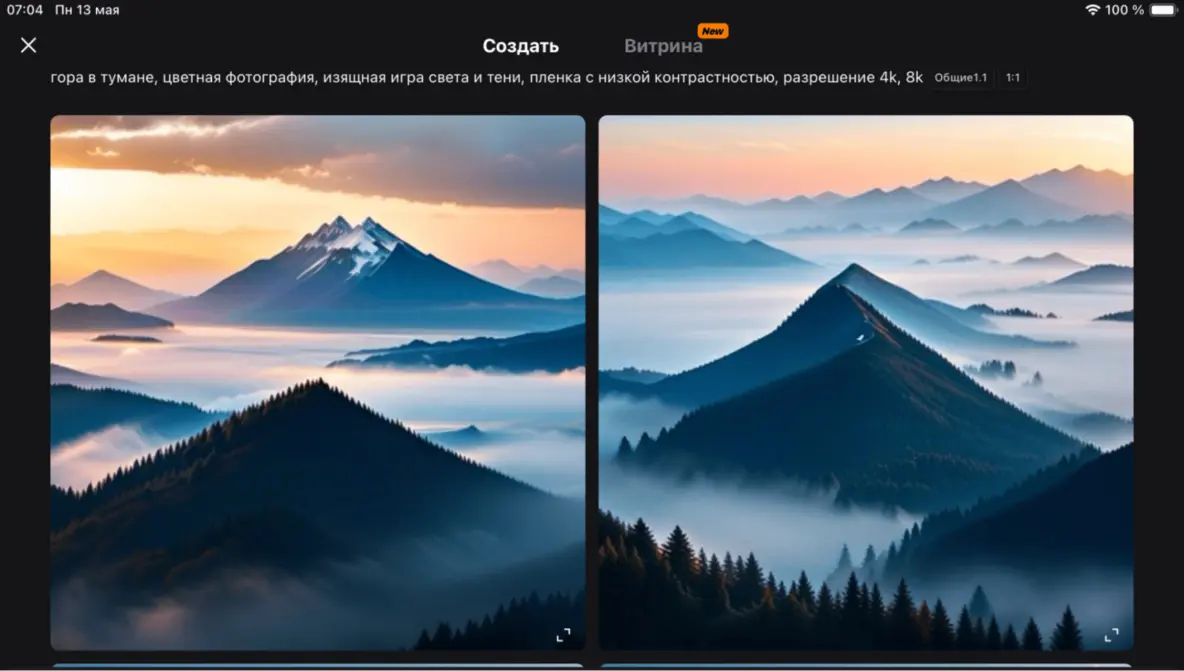
Task: Open the Витрина tab
Action: coord(663,46)
